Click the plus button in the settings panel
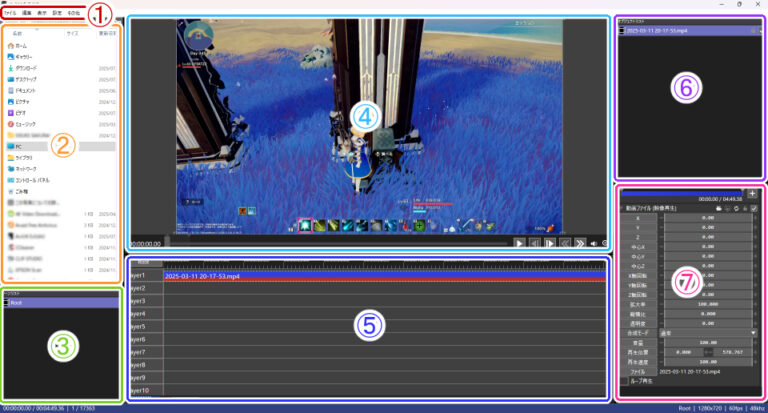The image size is (768, 413). coord(753,192)
